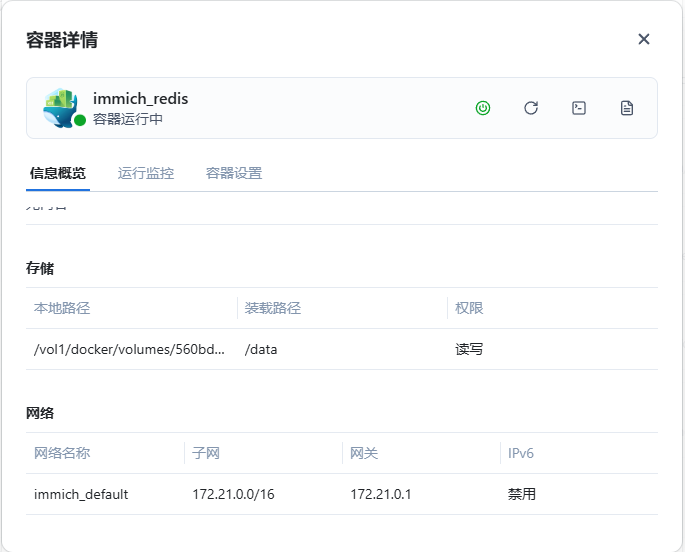Close the container details dialog
The width and height of the screenshot is (685, 552).
(x=644, y=39)
